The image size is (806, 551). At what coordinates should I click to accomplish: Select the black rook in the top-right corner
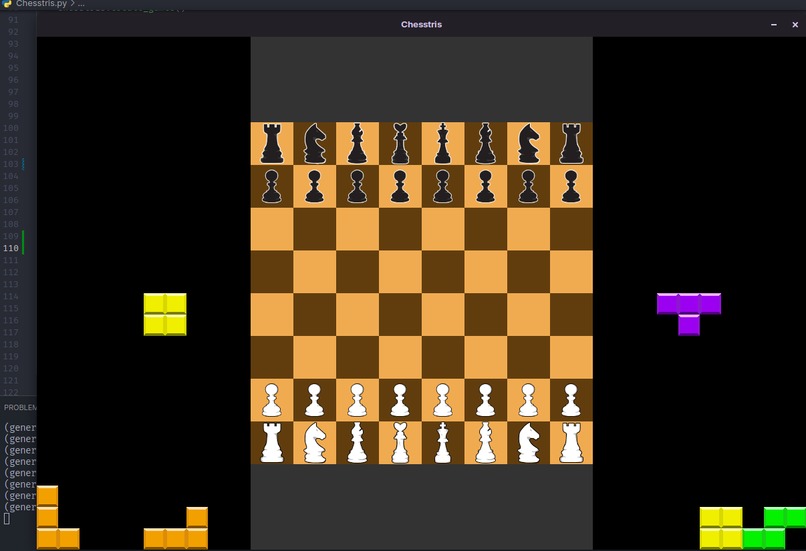(x=571, y=143)
